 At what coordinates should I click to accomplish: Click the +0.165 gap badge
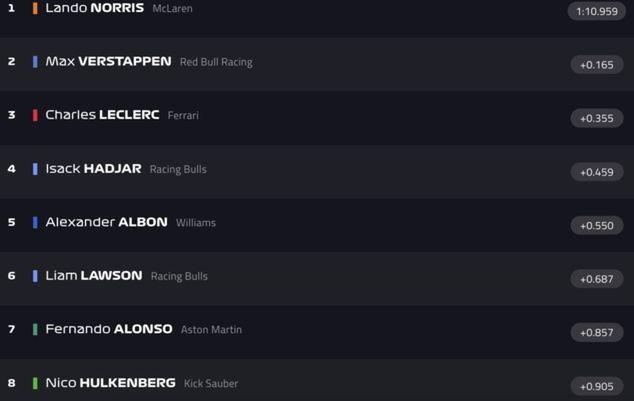[x=597, y=65]
